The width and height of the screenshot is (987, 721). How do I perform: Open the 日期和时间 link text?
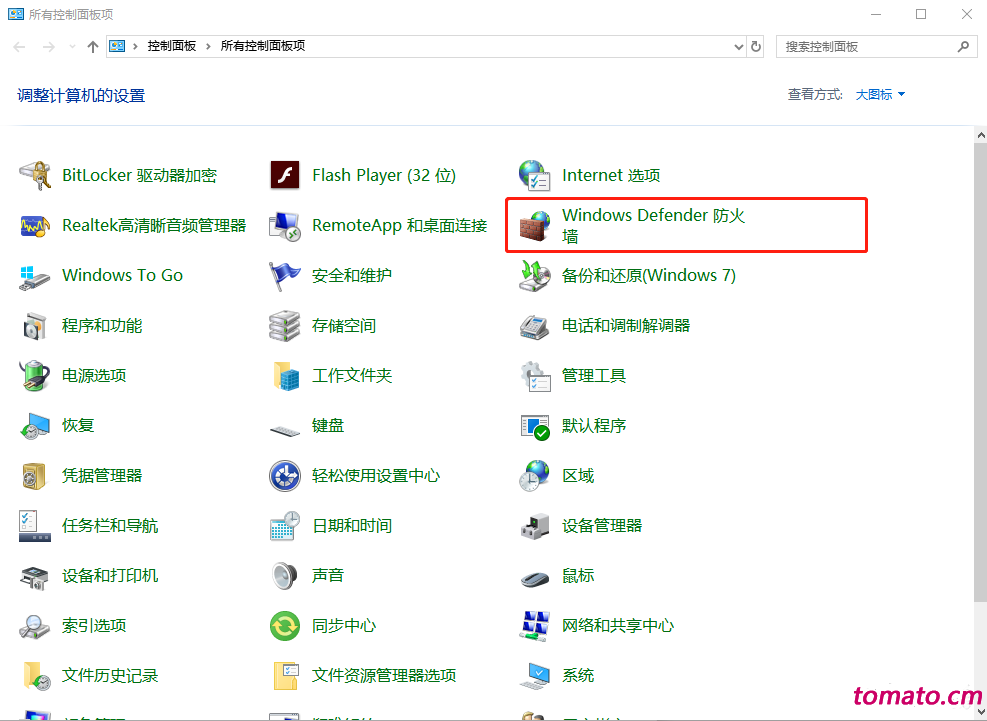click(352, 525)
